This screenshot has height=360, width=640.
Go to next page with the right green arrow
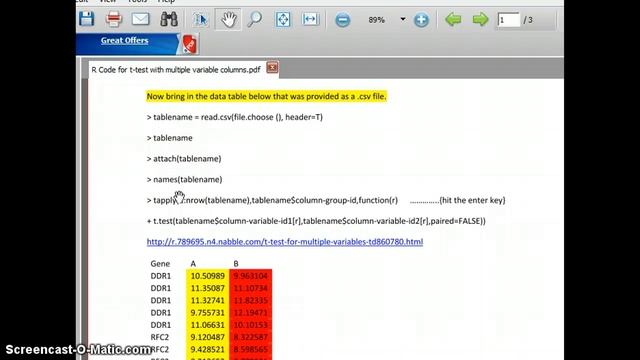(480, 19)
